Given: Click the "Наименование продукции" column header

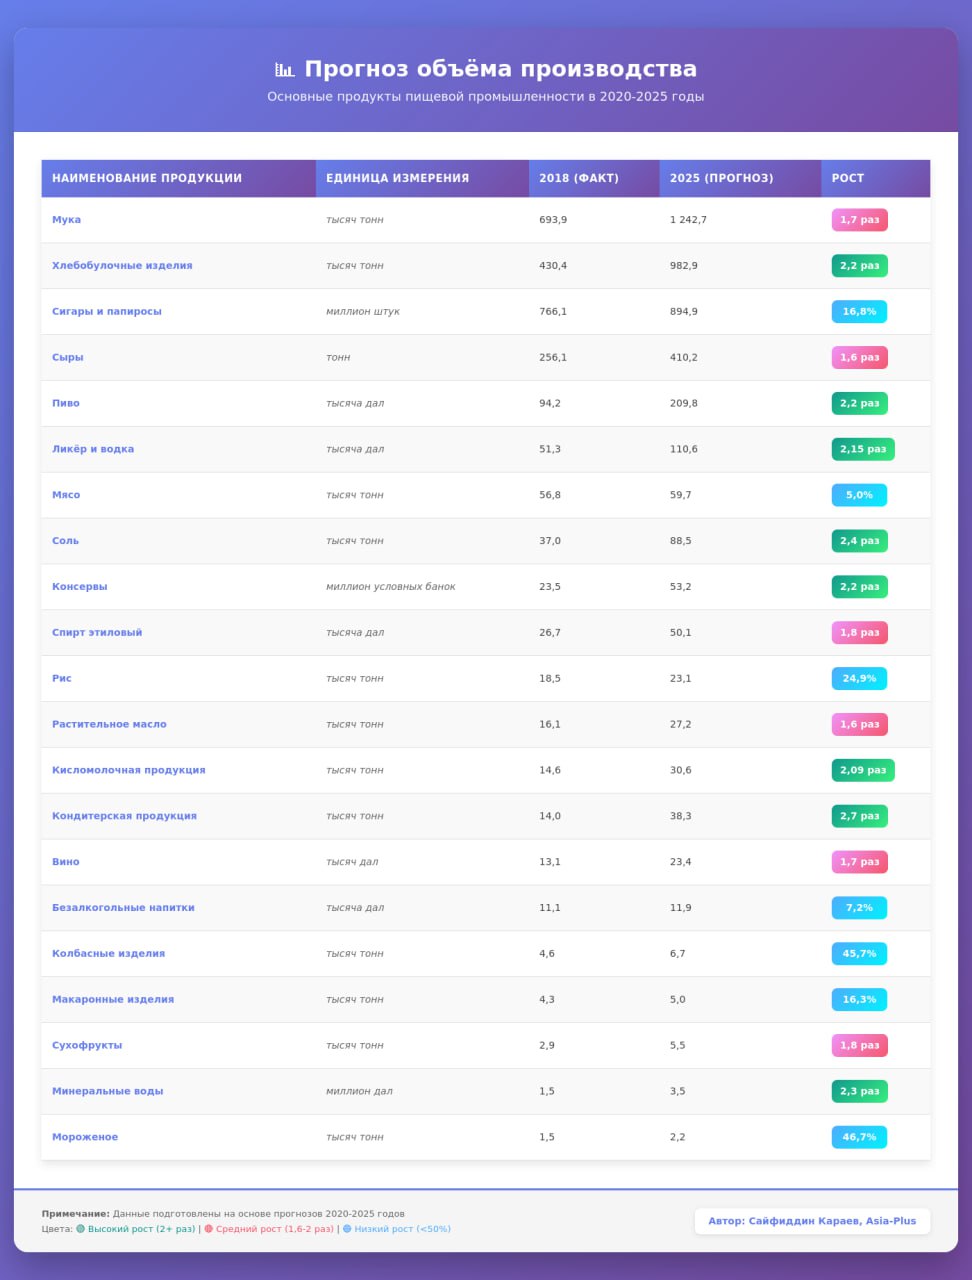Looking at the screenshot, I should (x=147, y=178).
